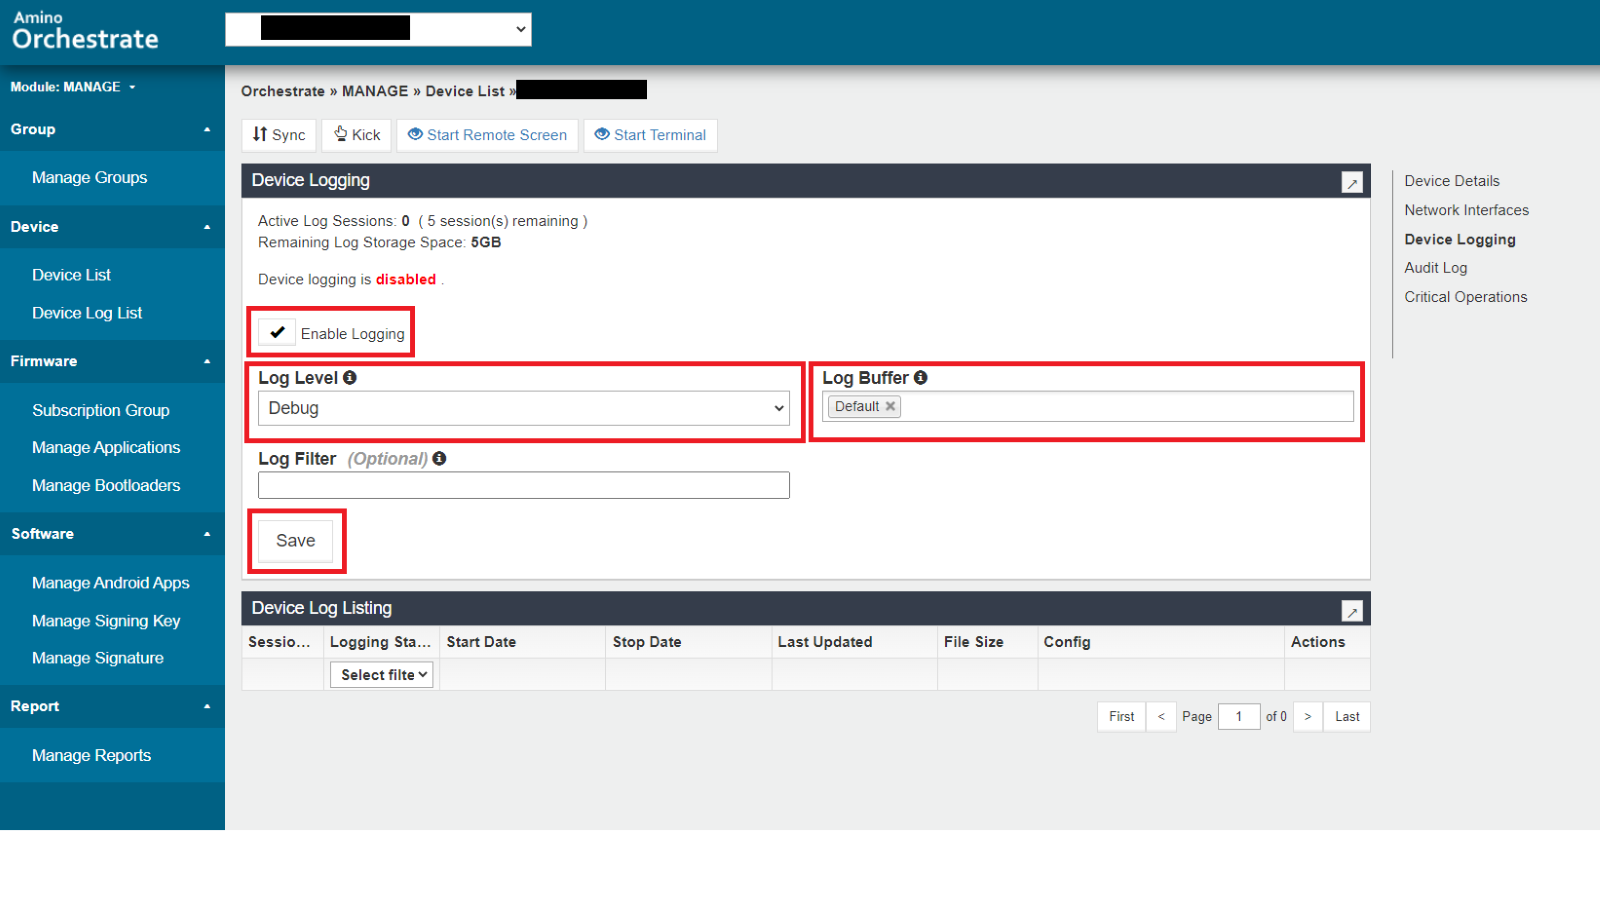Image resolution: width=1600 pixels, height=917 pixels.
Task: Go to Last page
Action: [1347, 717]
